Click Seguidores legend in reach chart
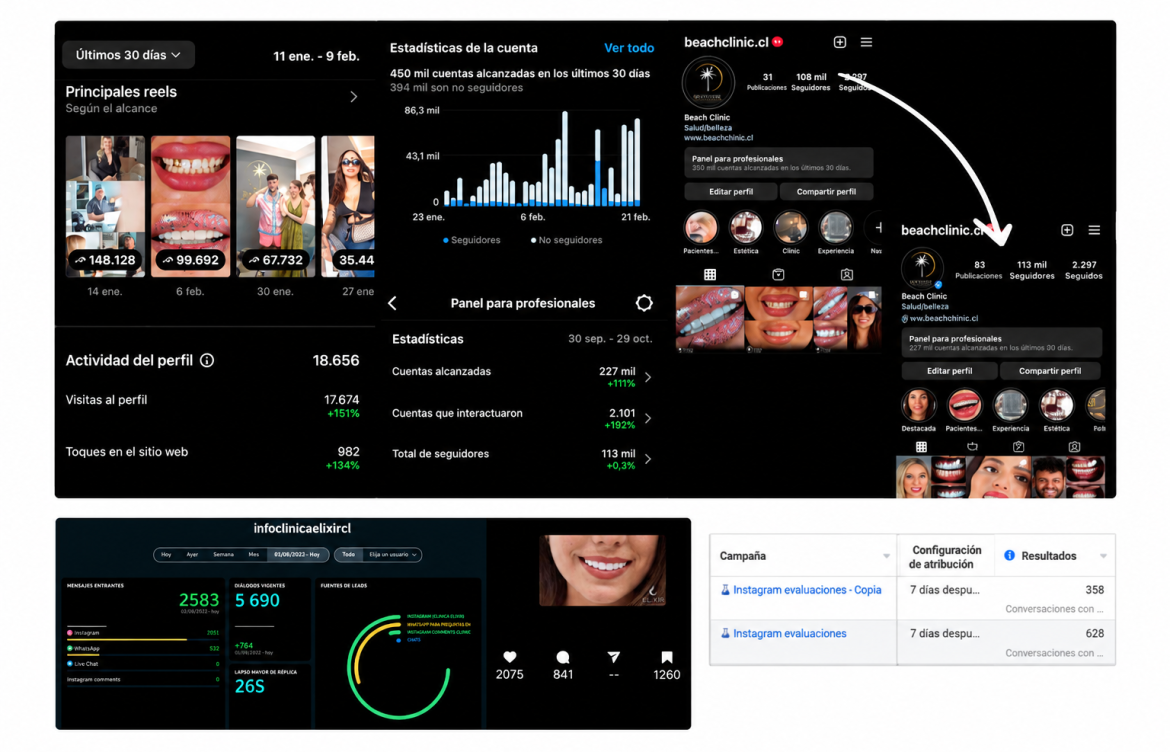 point(472,240)
